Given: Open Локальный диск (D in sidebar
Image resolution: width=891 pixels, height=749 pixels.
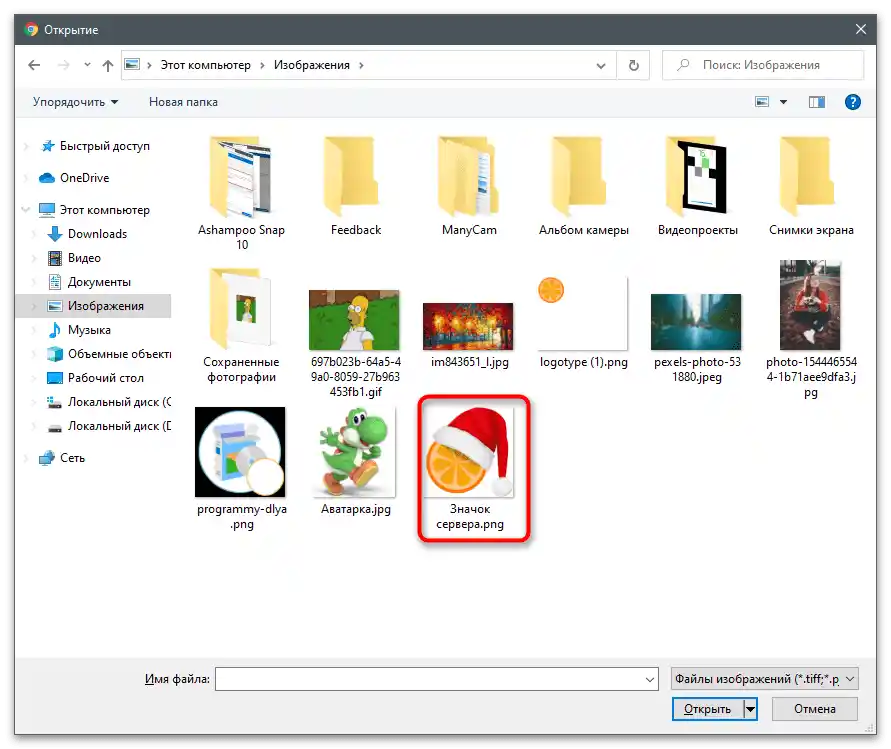Looking at the screenshot, I should [x=119, y=426].
